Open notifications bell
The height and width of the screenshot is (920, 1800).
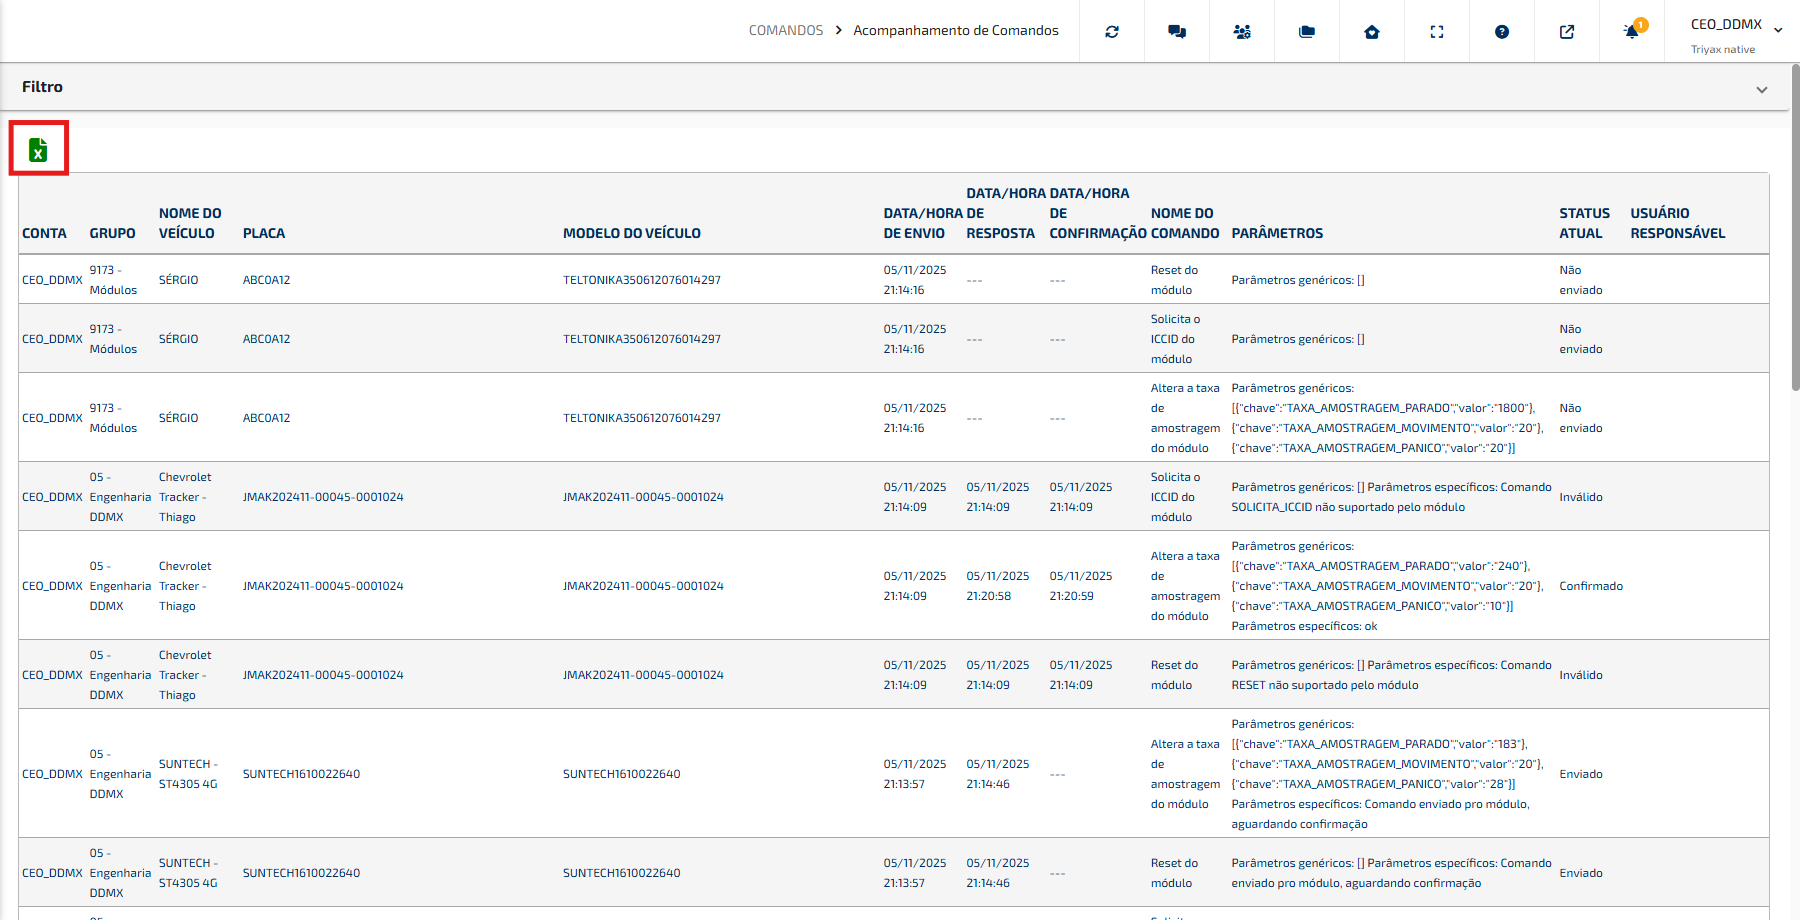(x=1632, y=32)
